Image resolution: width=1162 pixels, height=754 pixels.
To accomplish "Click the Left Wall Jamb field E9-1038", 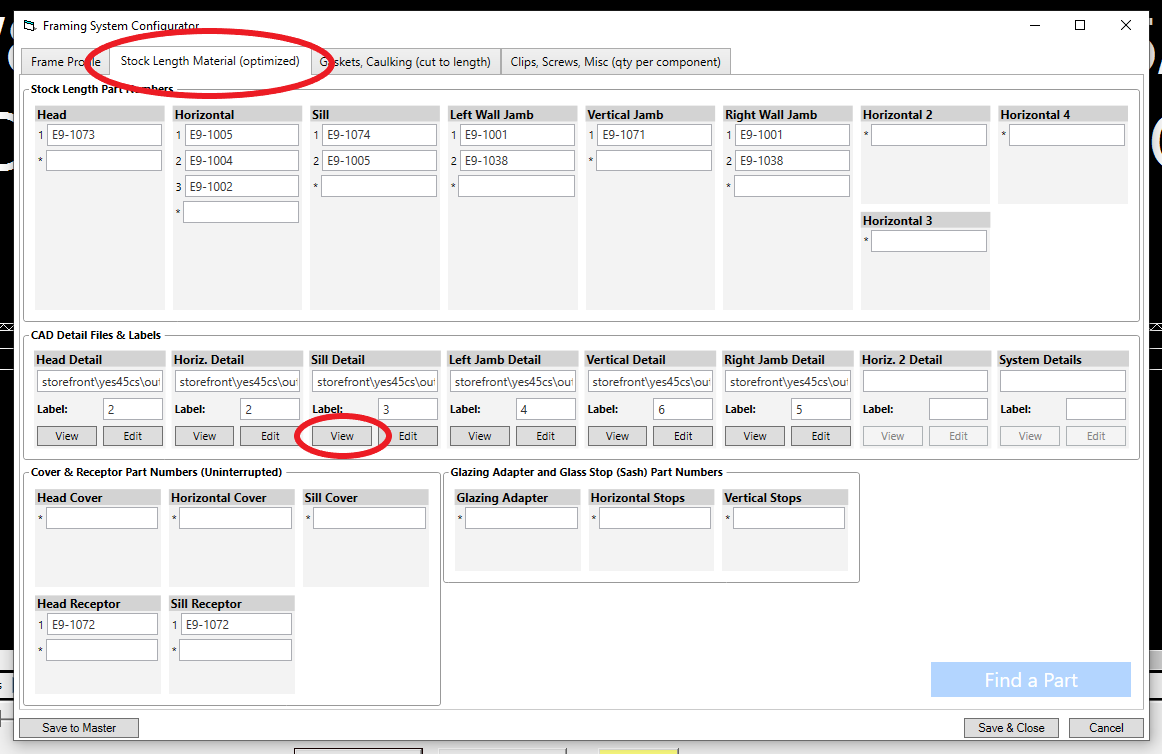I will coord(517,161).
